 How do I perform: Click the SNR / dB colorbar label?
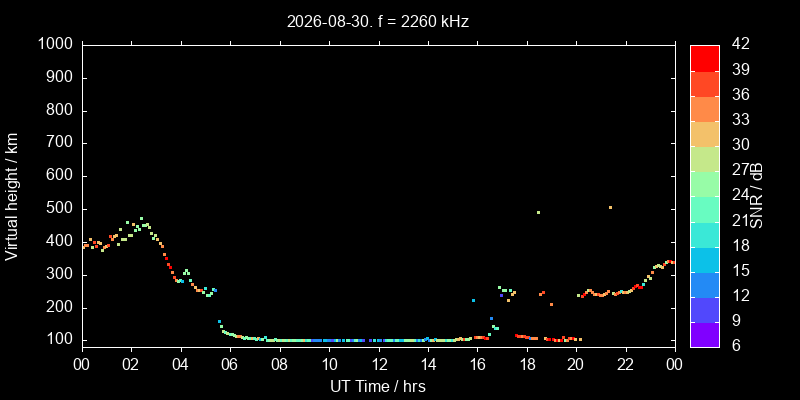(x=757, y=196)
